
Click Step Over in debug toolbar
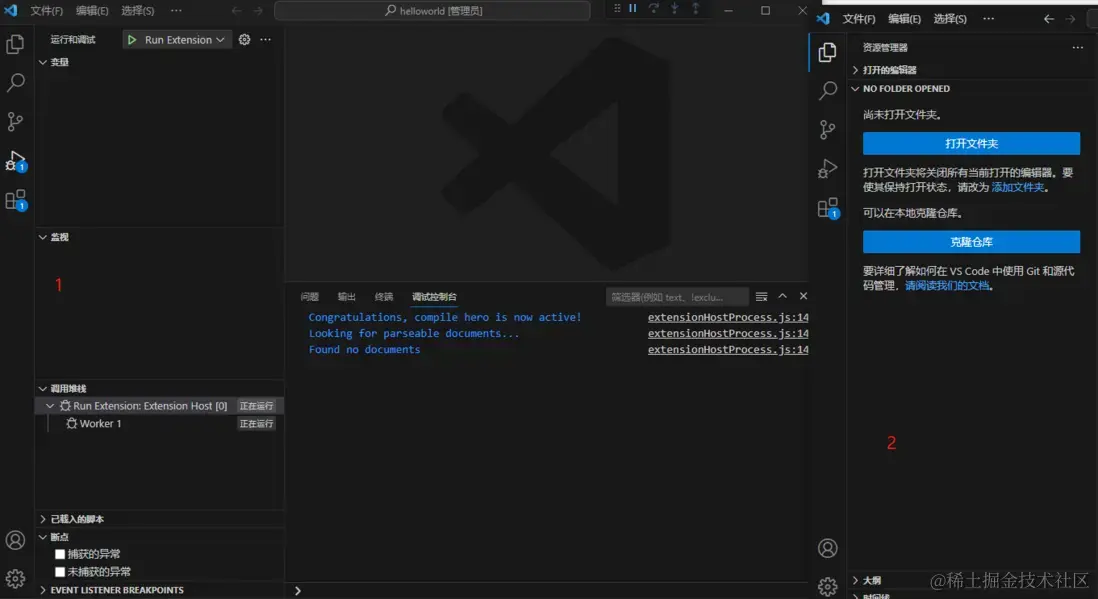click(653, 8)
